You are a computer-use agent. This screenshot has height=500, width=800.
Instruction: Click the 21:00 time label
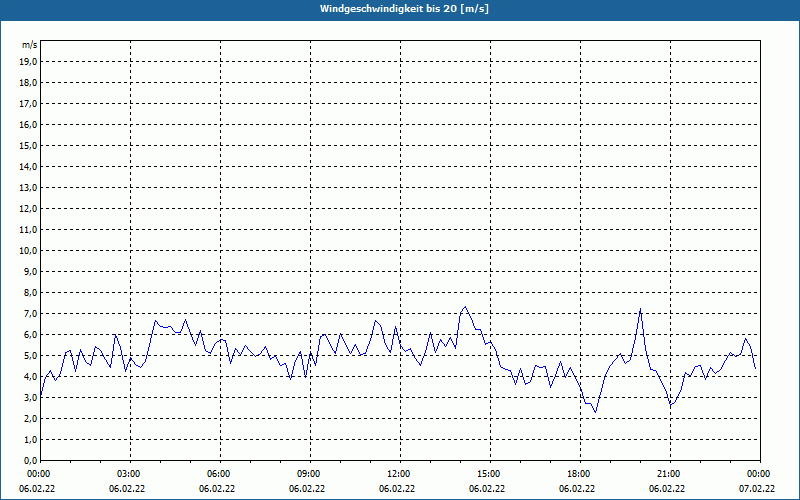point(670,474)
